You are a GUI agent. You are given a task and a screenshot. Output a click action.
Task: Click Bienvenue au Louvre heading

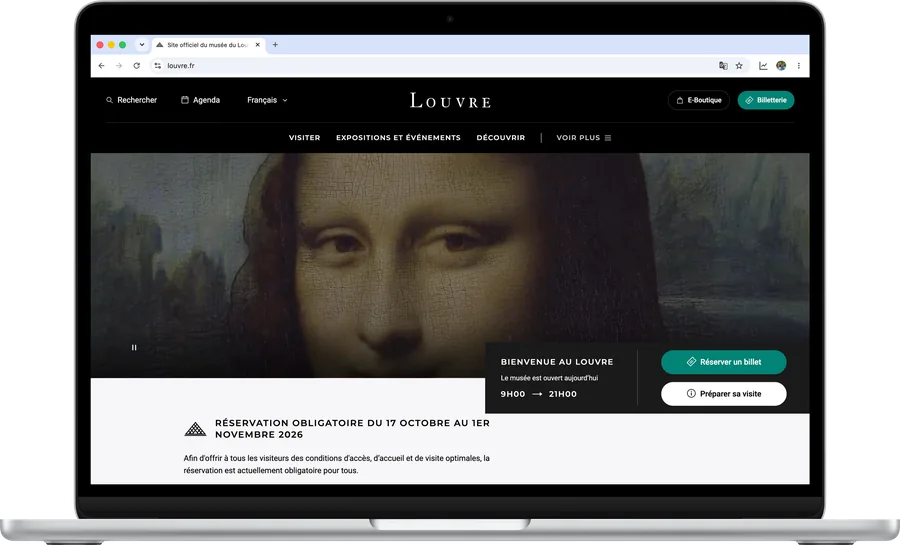pyautogui.click(x=557, y=362)
